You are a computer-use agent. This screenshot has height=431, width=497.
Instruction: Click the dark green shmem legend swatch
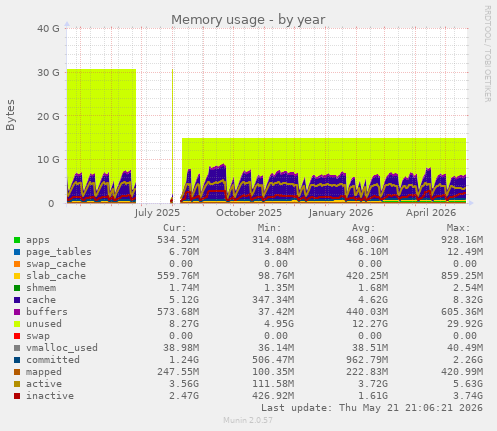(17, 288)
